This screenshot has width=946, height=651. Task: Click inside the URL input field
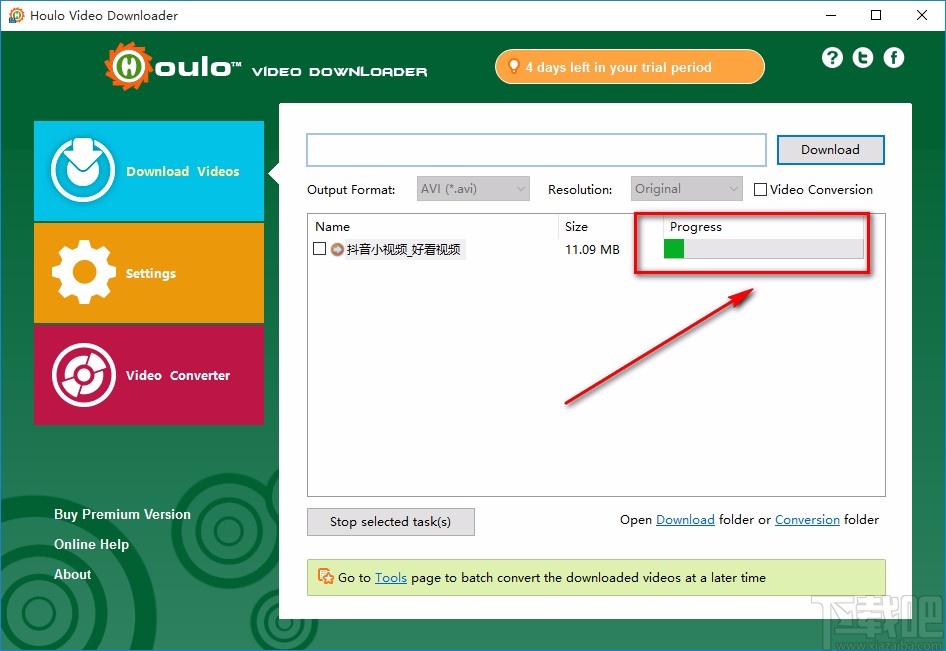coord(535,149)
